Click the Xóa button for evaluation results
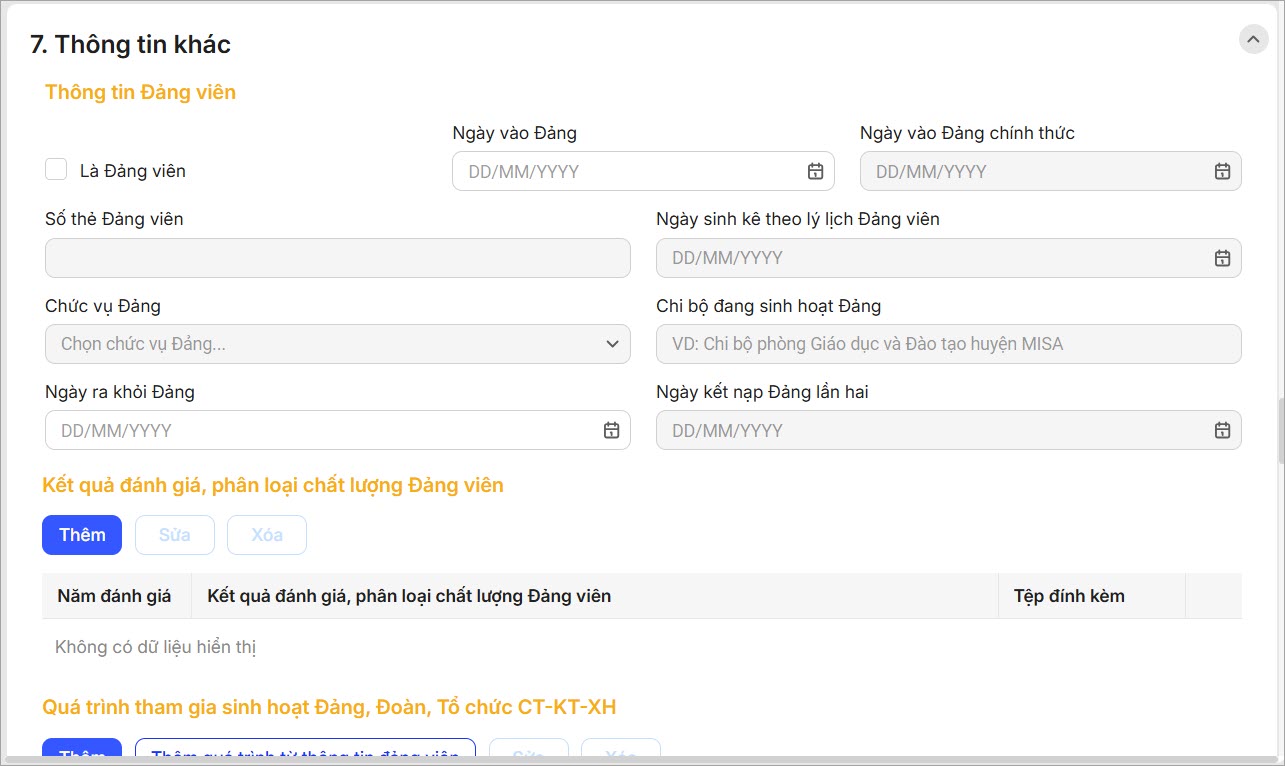This screenshot has height=766, width=1285. click(x=266, y=535)
